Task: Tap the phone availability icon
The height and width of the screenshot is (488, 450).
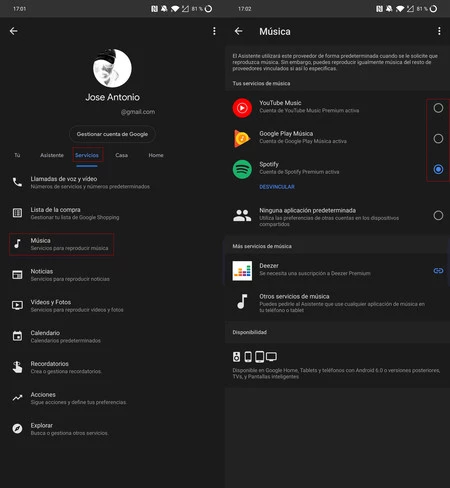Action: pyautogui.click(x=248, y=357)
